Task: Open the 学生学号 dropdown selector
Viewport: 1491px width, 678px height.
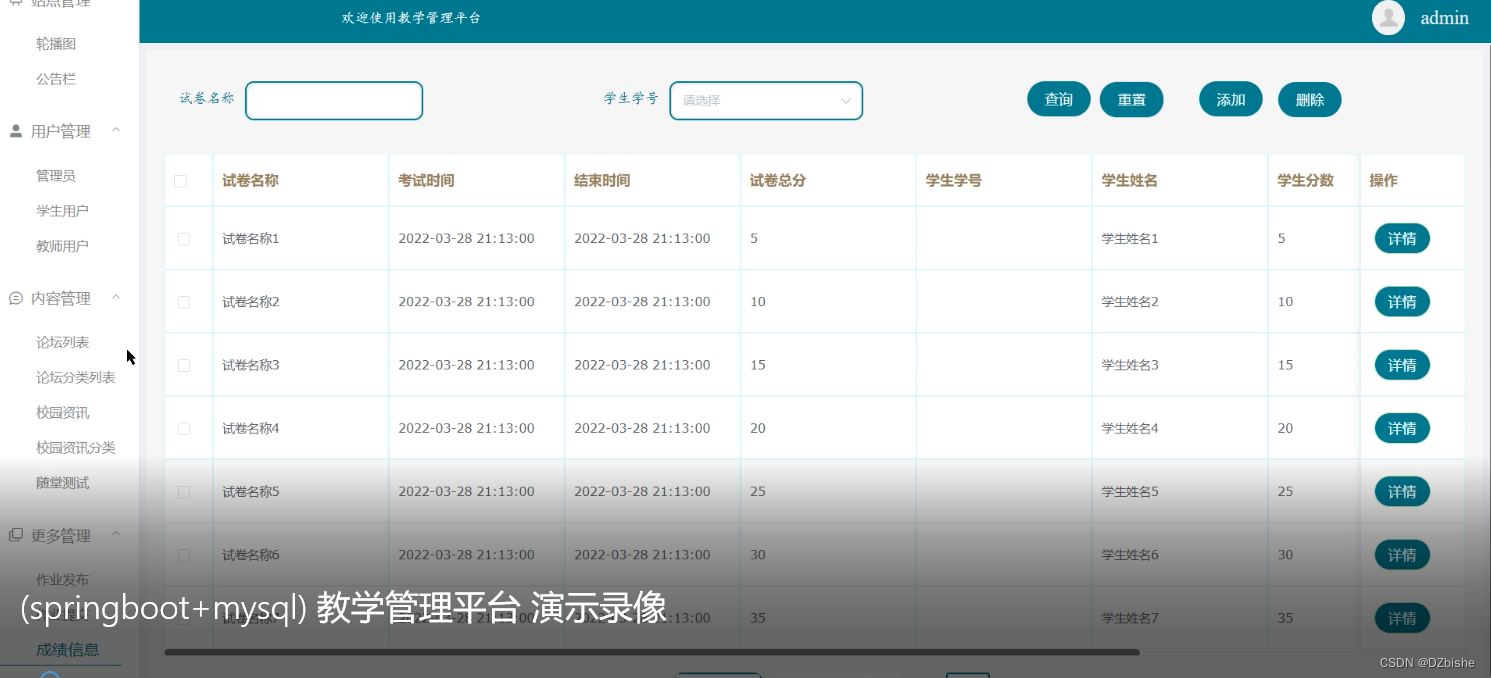Action: [766, 100]
